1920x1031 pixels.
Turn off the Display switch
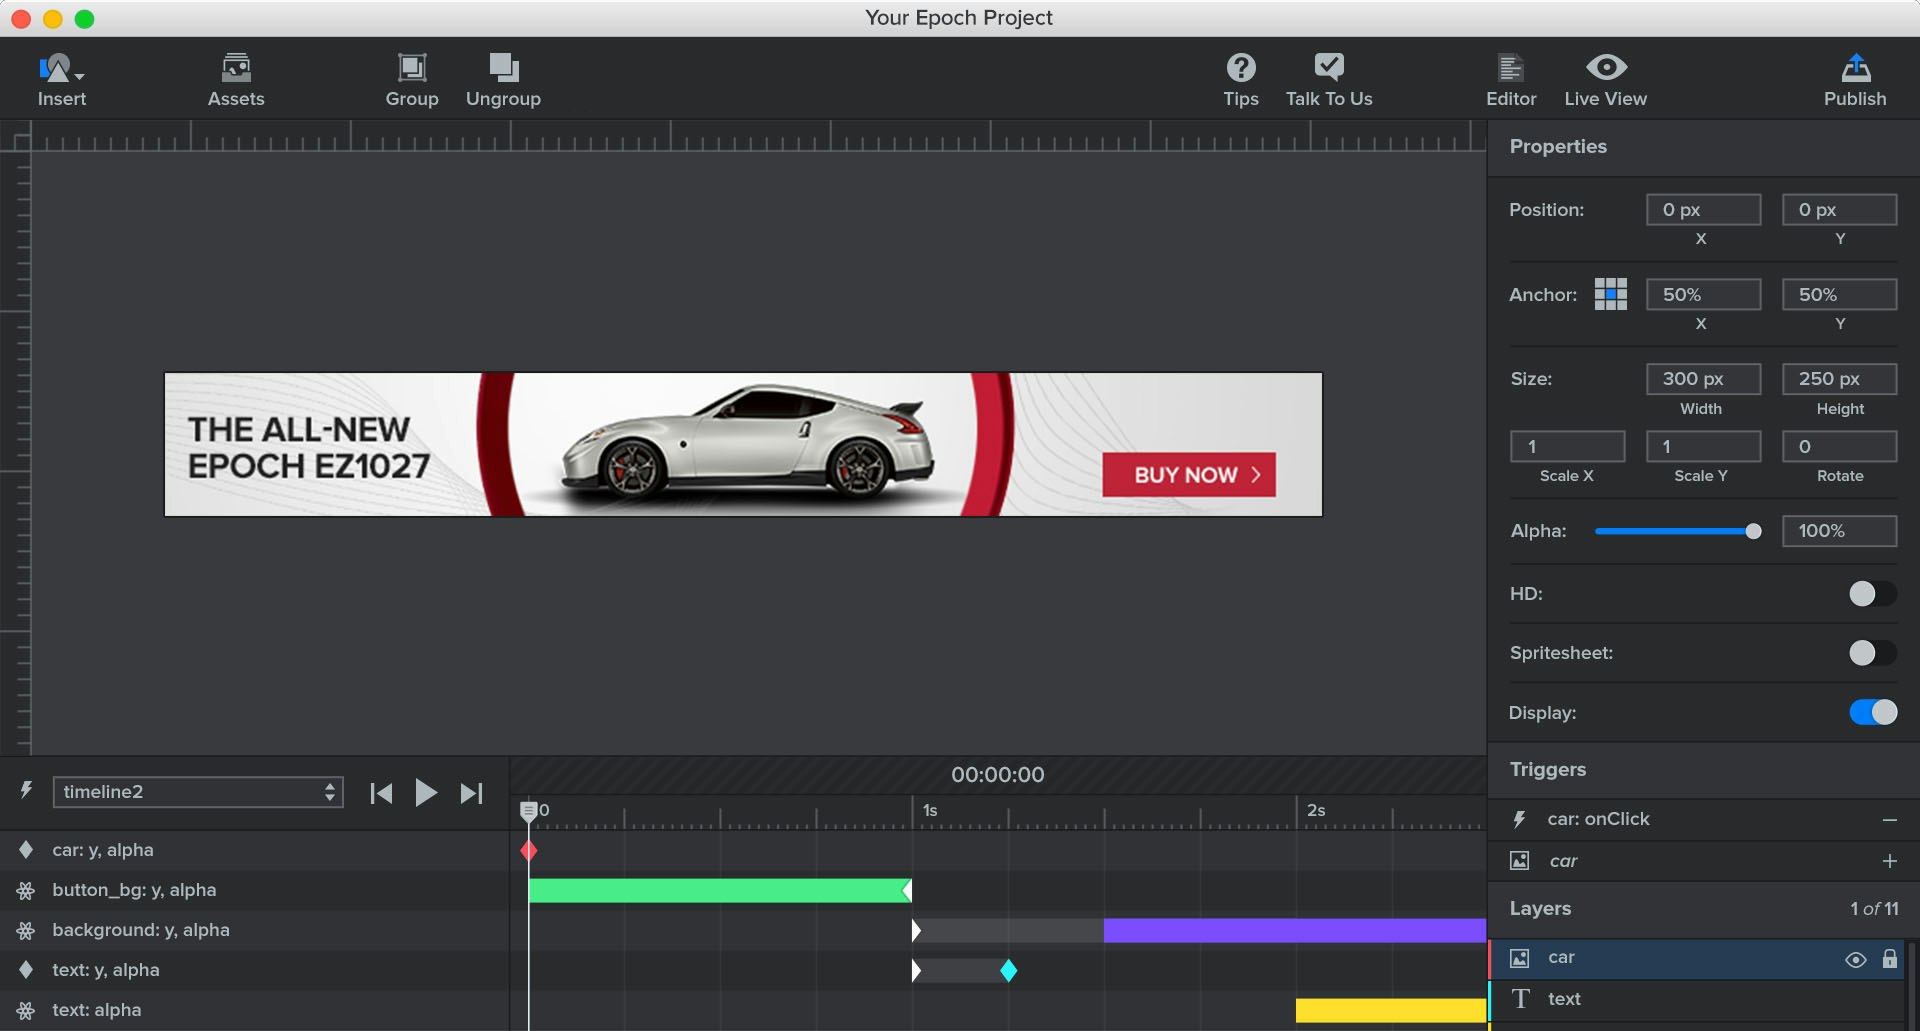click(x=1872, y=712)
